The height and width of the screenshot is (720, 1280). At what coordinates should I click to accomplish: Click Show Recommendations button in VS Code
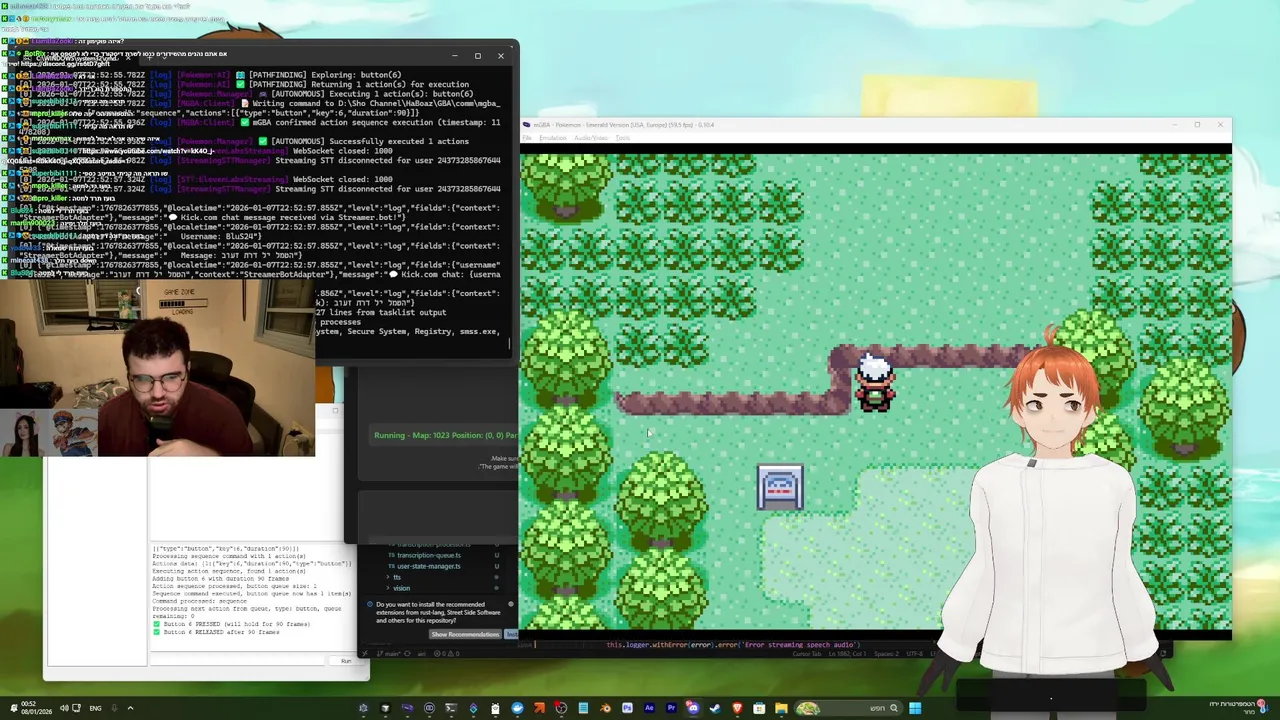click(x=465, y=634)
